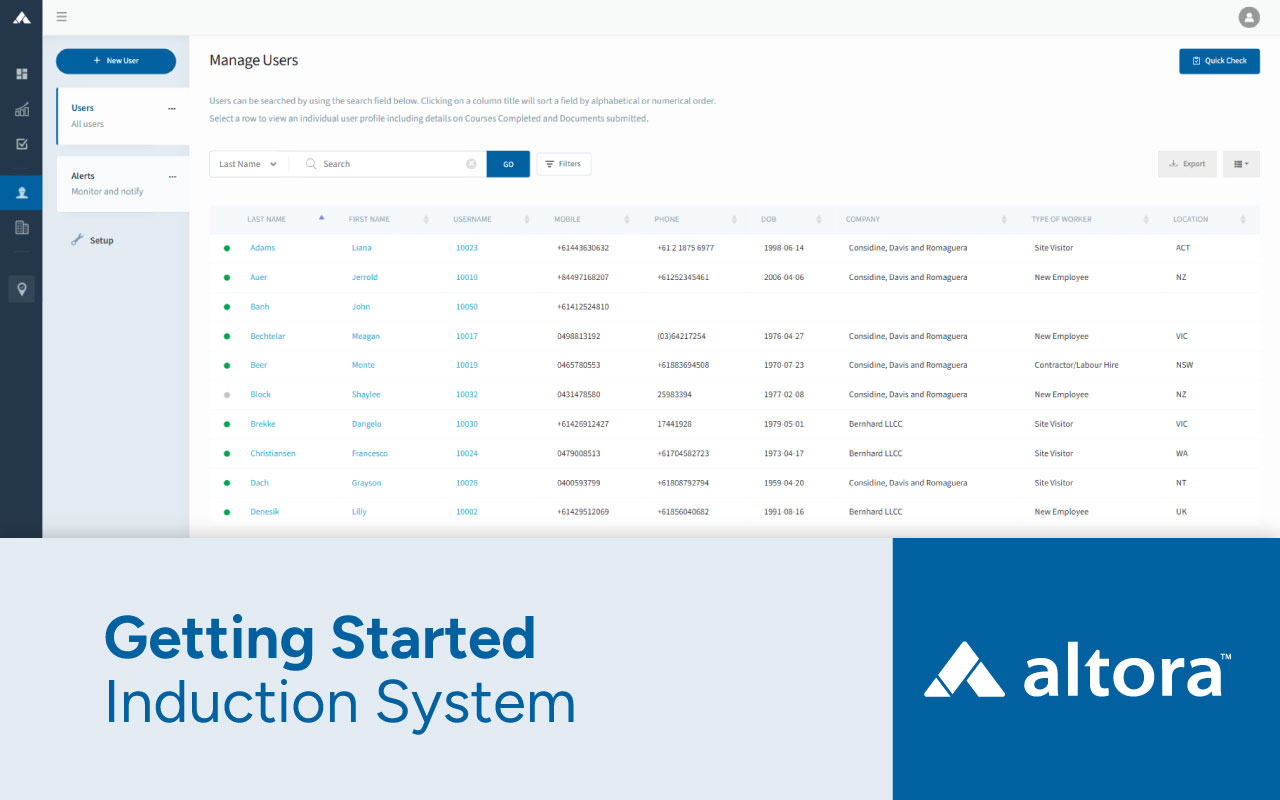Clear the search field with the X icon
Image resolution: width=1280 pixels, height=800 pixels.
471,164
